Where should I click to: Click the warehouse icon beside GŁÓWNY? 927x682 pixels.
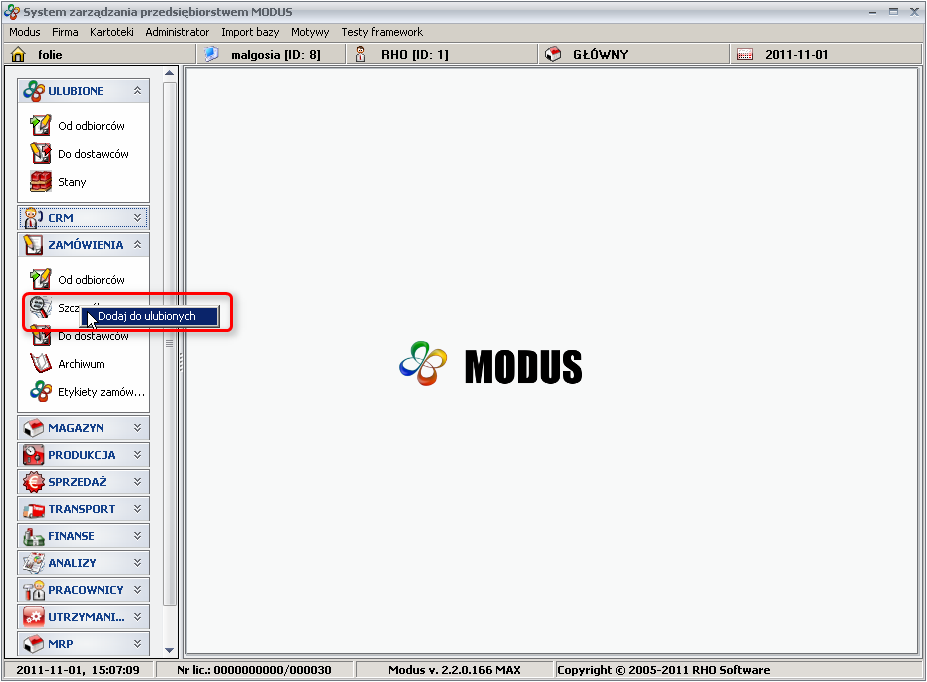click(553, 54)
